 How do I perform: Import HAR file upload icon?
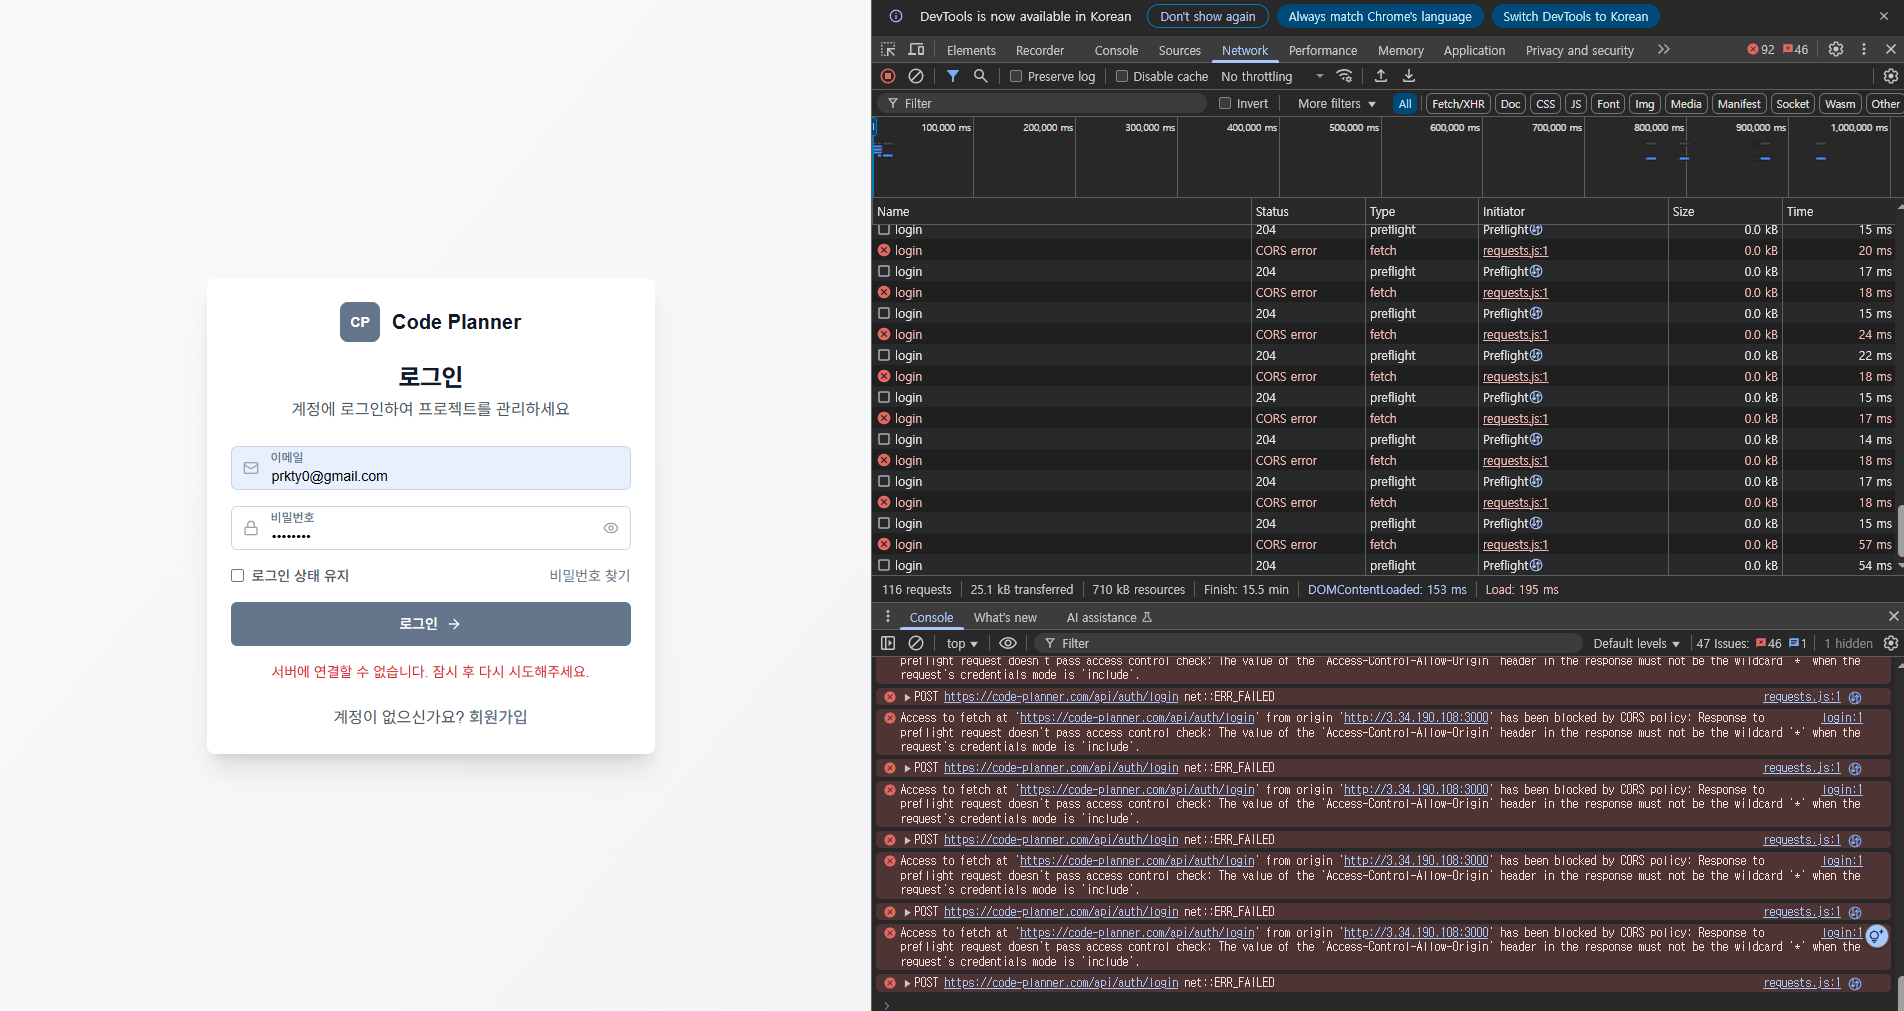pyautogui.click(x=1381, y=76)
